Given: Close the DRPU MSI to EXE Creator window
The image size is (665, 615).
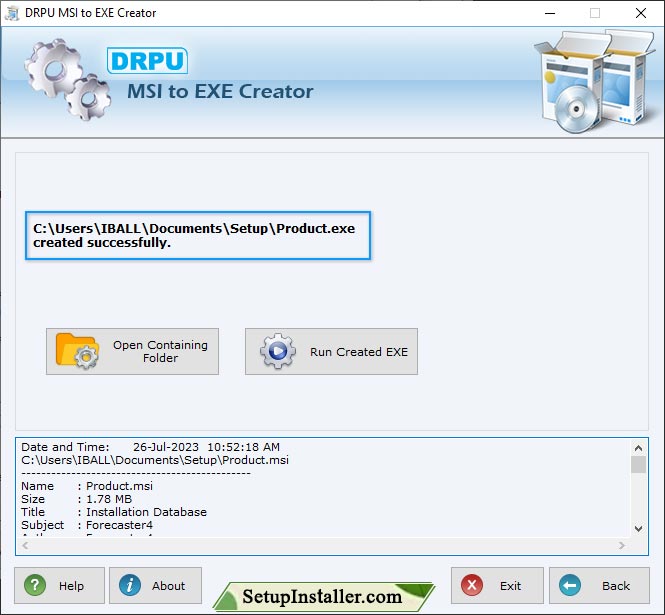Looking at the screenshot, I should 641,13.
